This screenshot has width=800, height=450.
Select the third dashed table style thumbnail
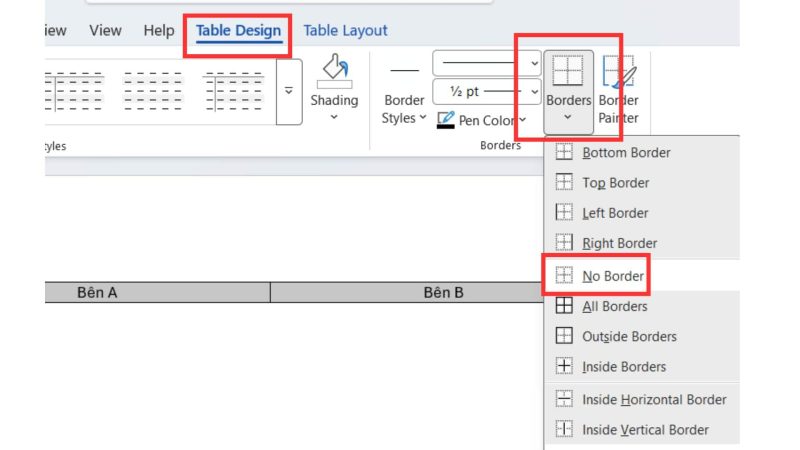click(234, 92)
